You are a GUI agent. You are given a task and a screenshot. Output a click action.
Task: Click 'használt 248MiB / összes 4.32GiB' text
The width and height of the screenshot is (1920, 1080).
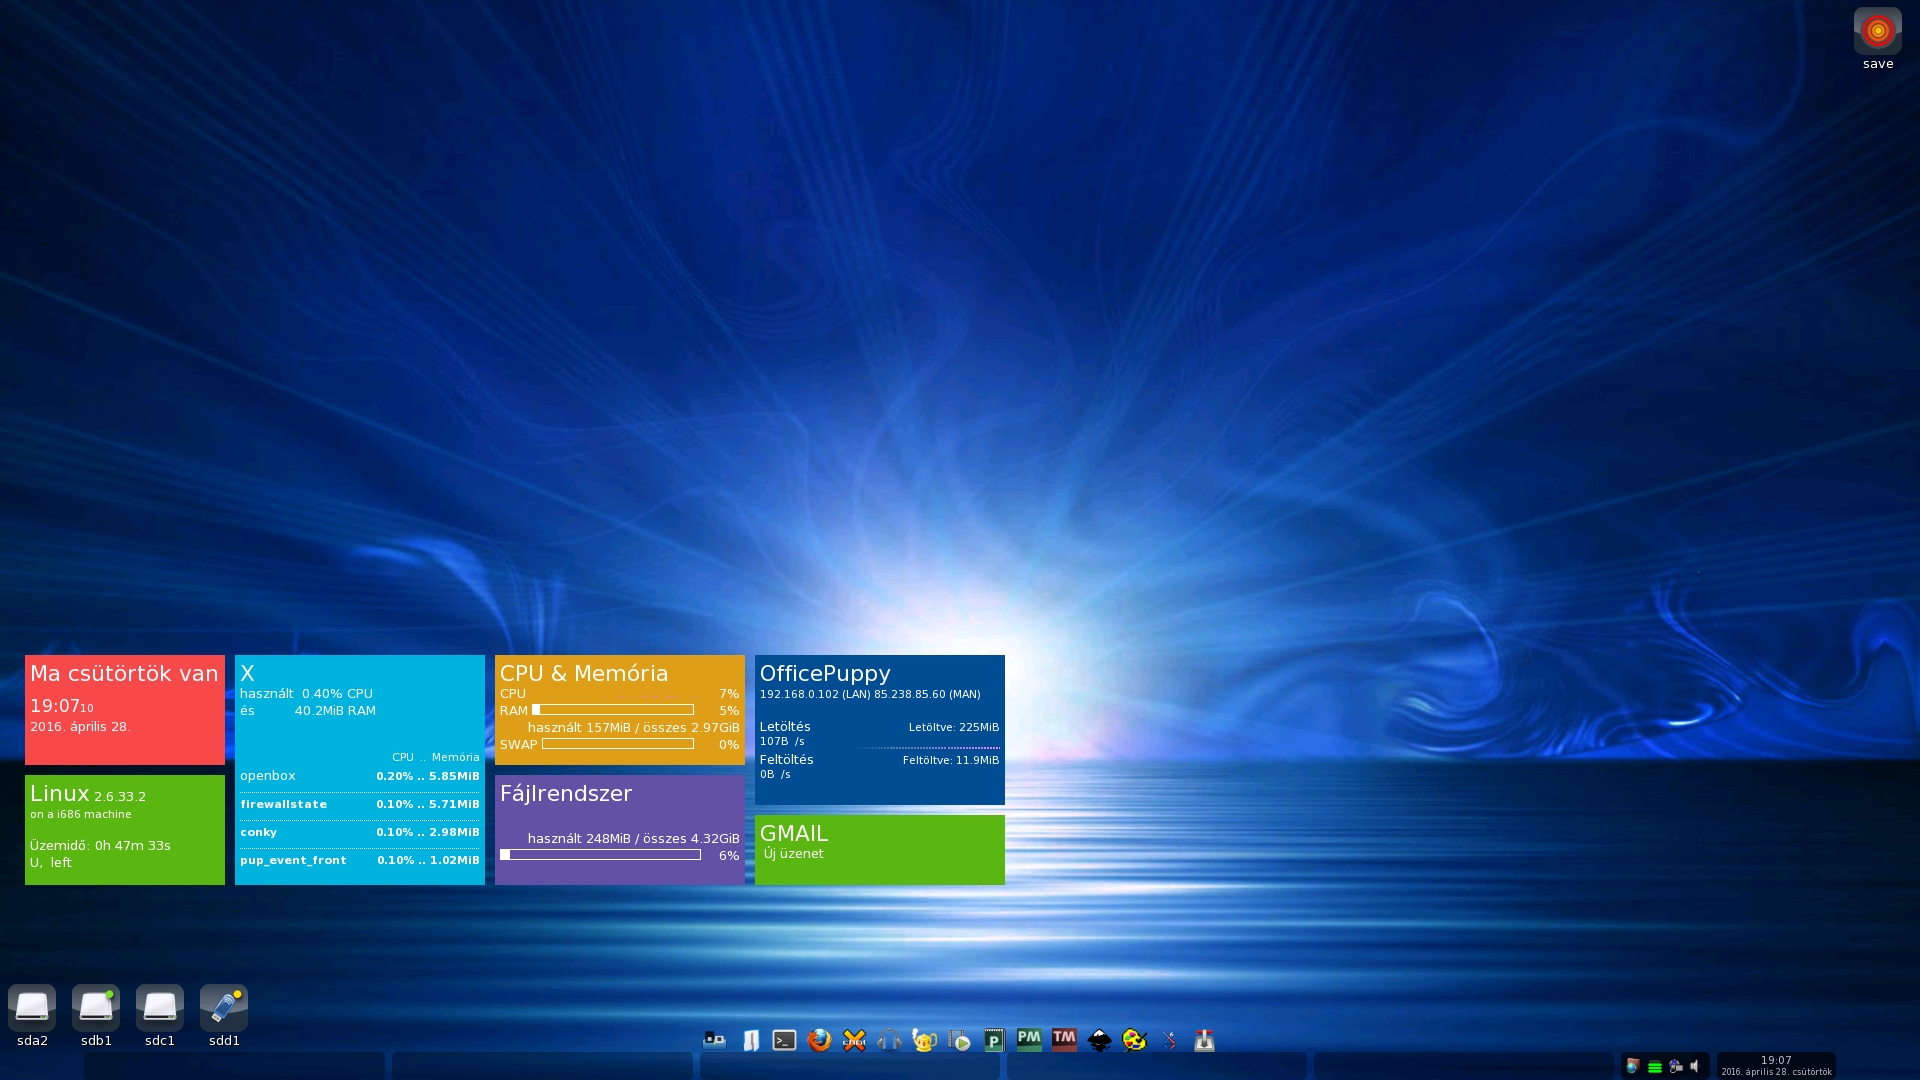pos(634,839)
